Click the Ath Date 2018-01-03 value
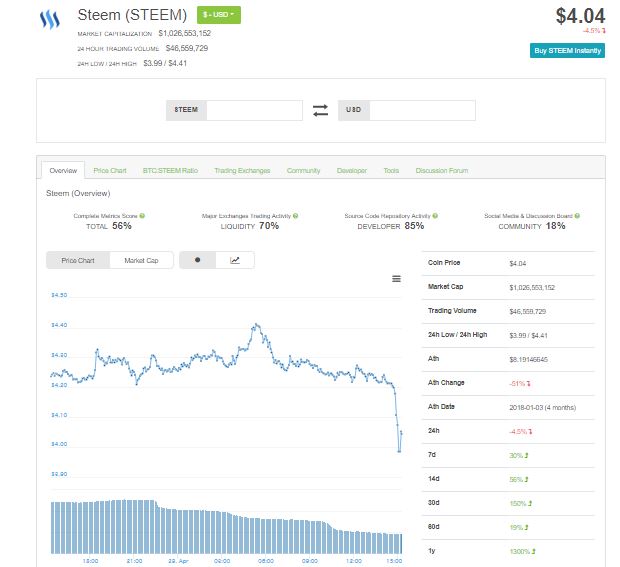Viewport: 620px width, 567px height. coord(542,408)
